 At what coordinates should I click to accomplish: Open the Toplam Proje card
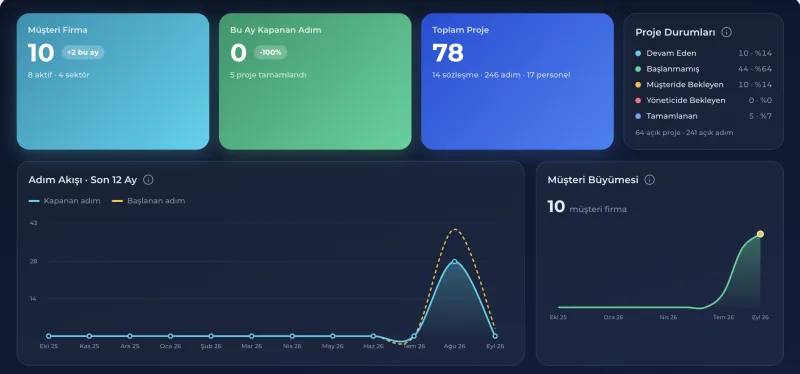[517, 82]
